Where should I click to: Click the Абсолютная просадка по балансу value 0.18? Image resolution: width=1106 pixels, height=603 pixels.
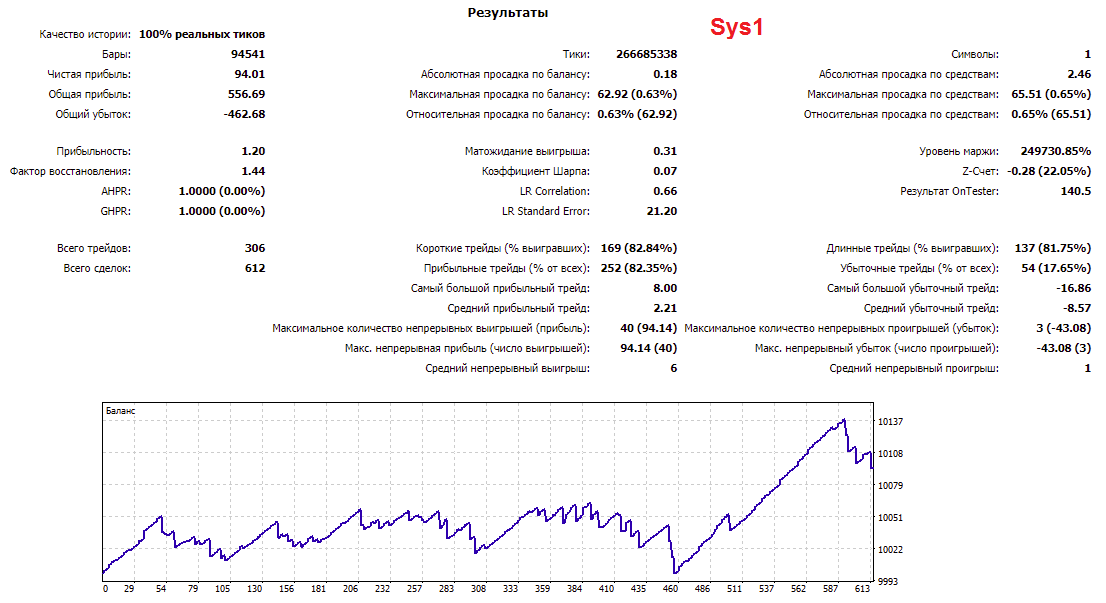tap(665, 74)
